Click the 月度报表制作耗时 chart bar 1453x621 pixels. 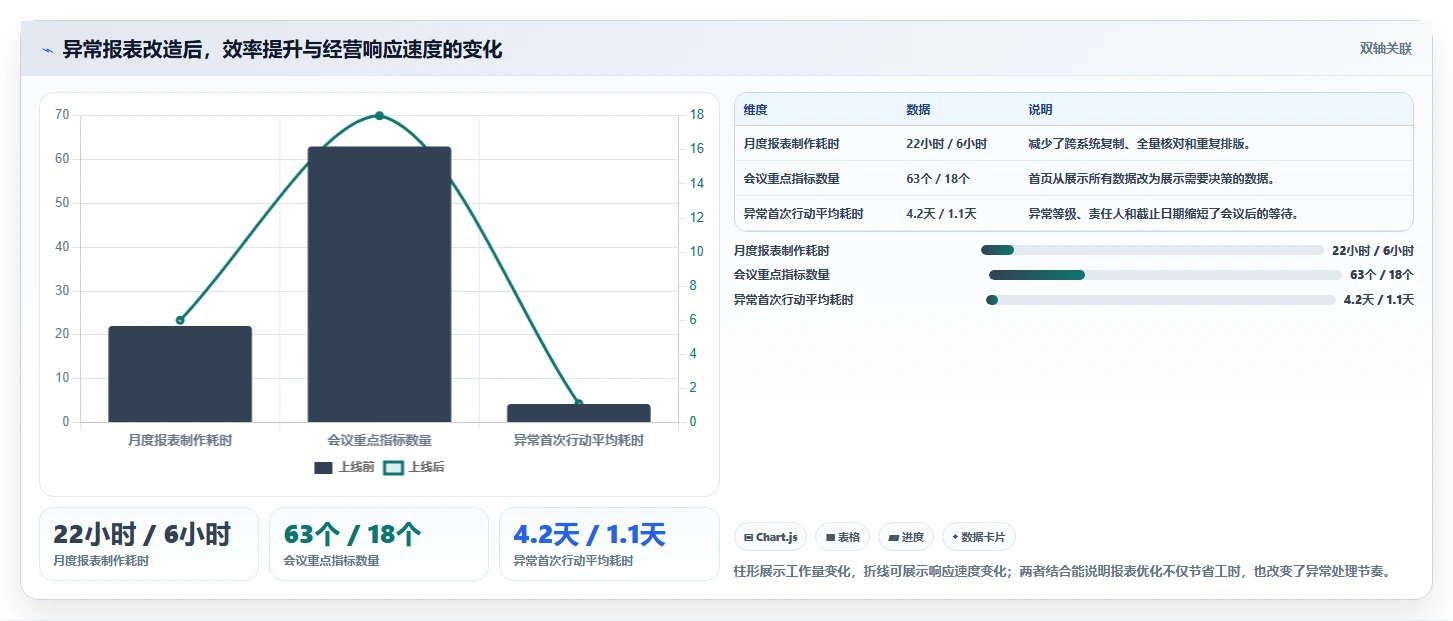pyautogui.click(x=180, y=374)
